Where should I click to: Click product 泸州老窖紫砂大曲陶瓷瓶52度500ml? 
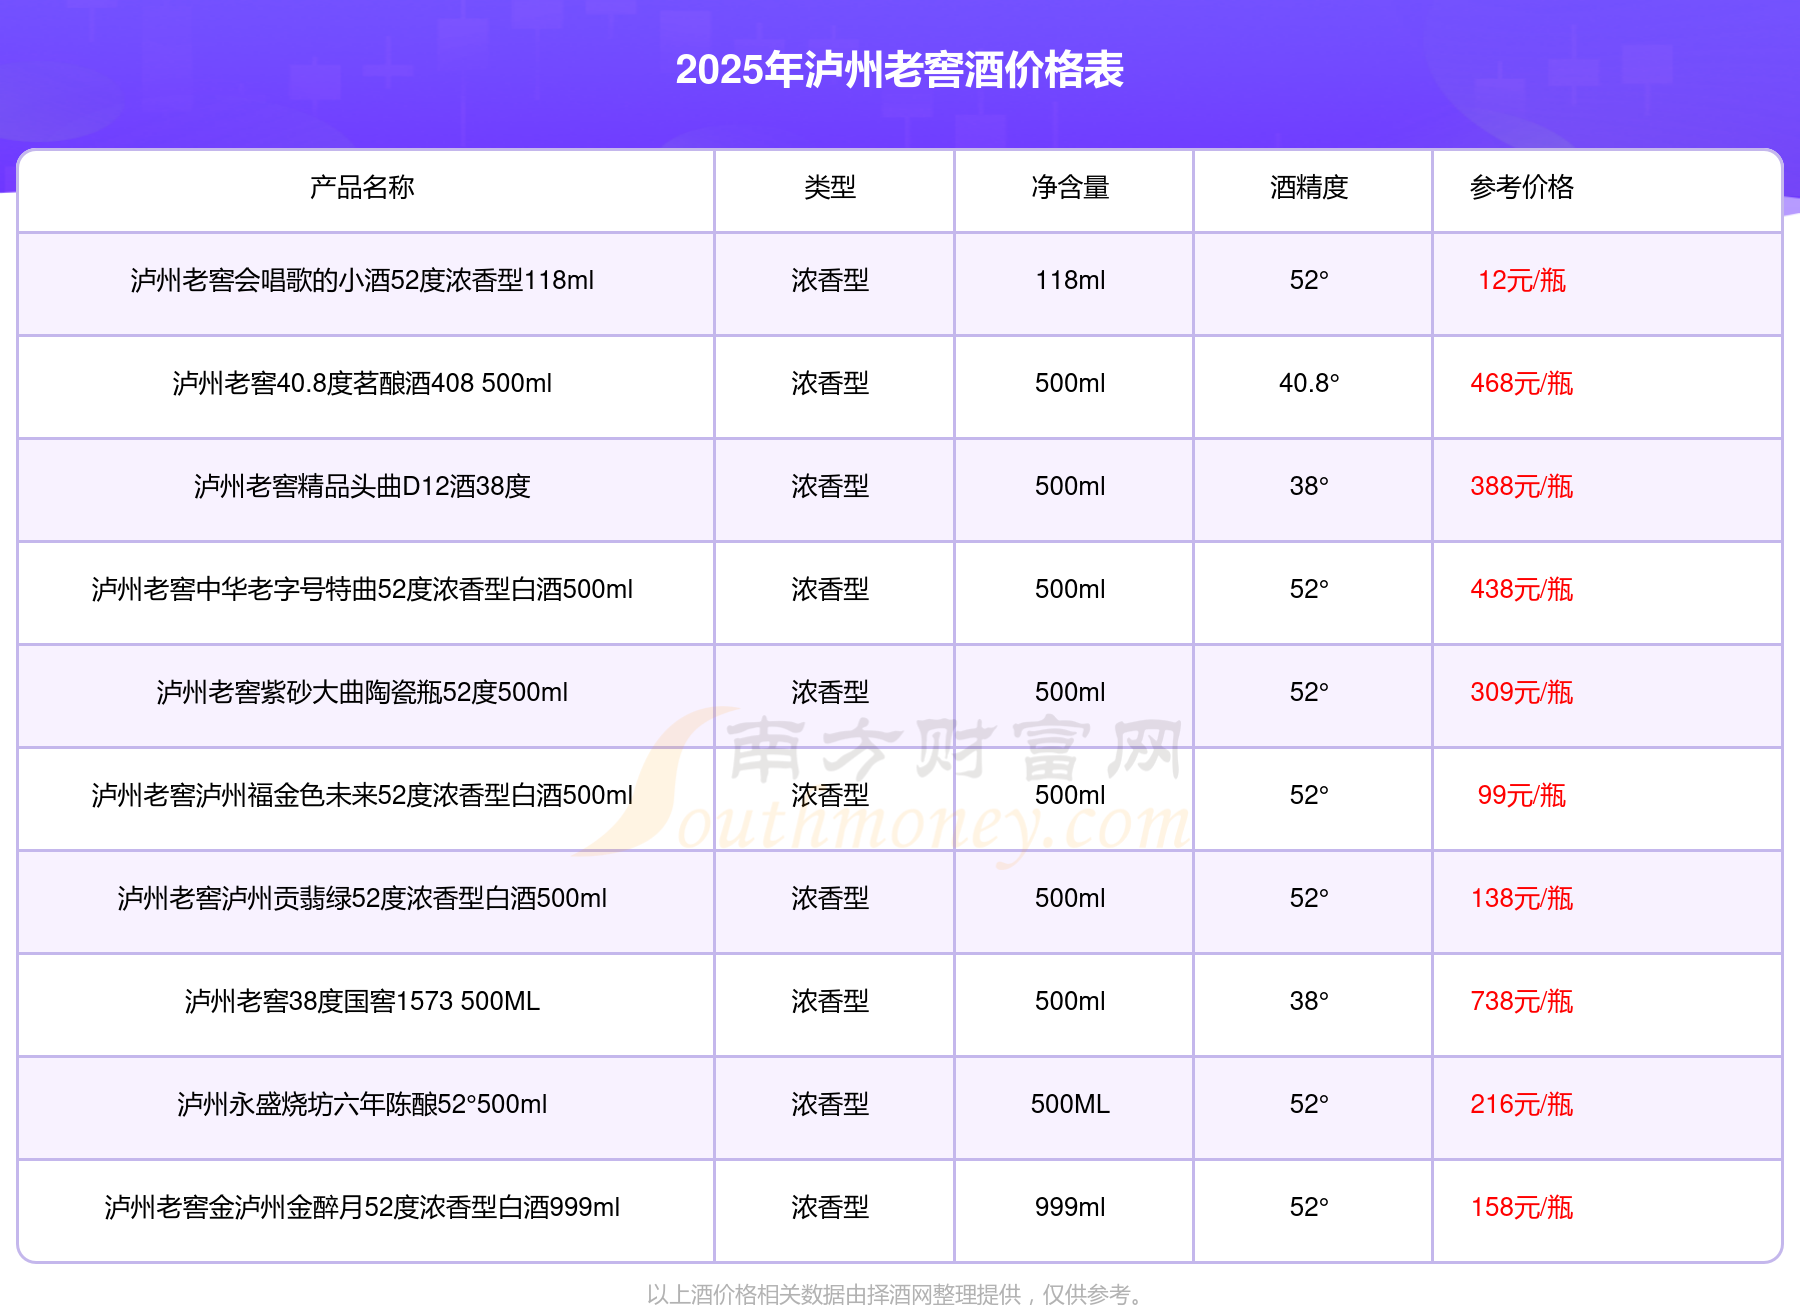pyautogui.click(x=362, y=692)
